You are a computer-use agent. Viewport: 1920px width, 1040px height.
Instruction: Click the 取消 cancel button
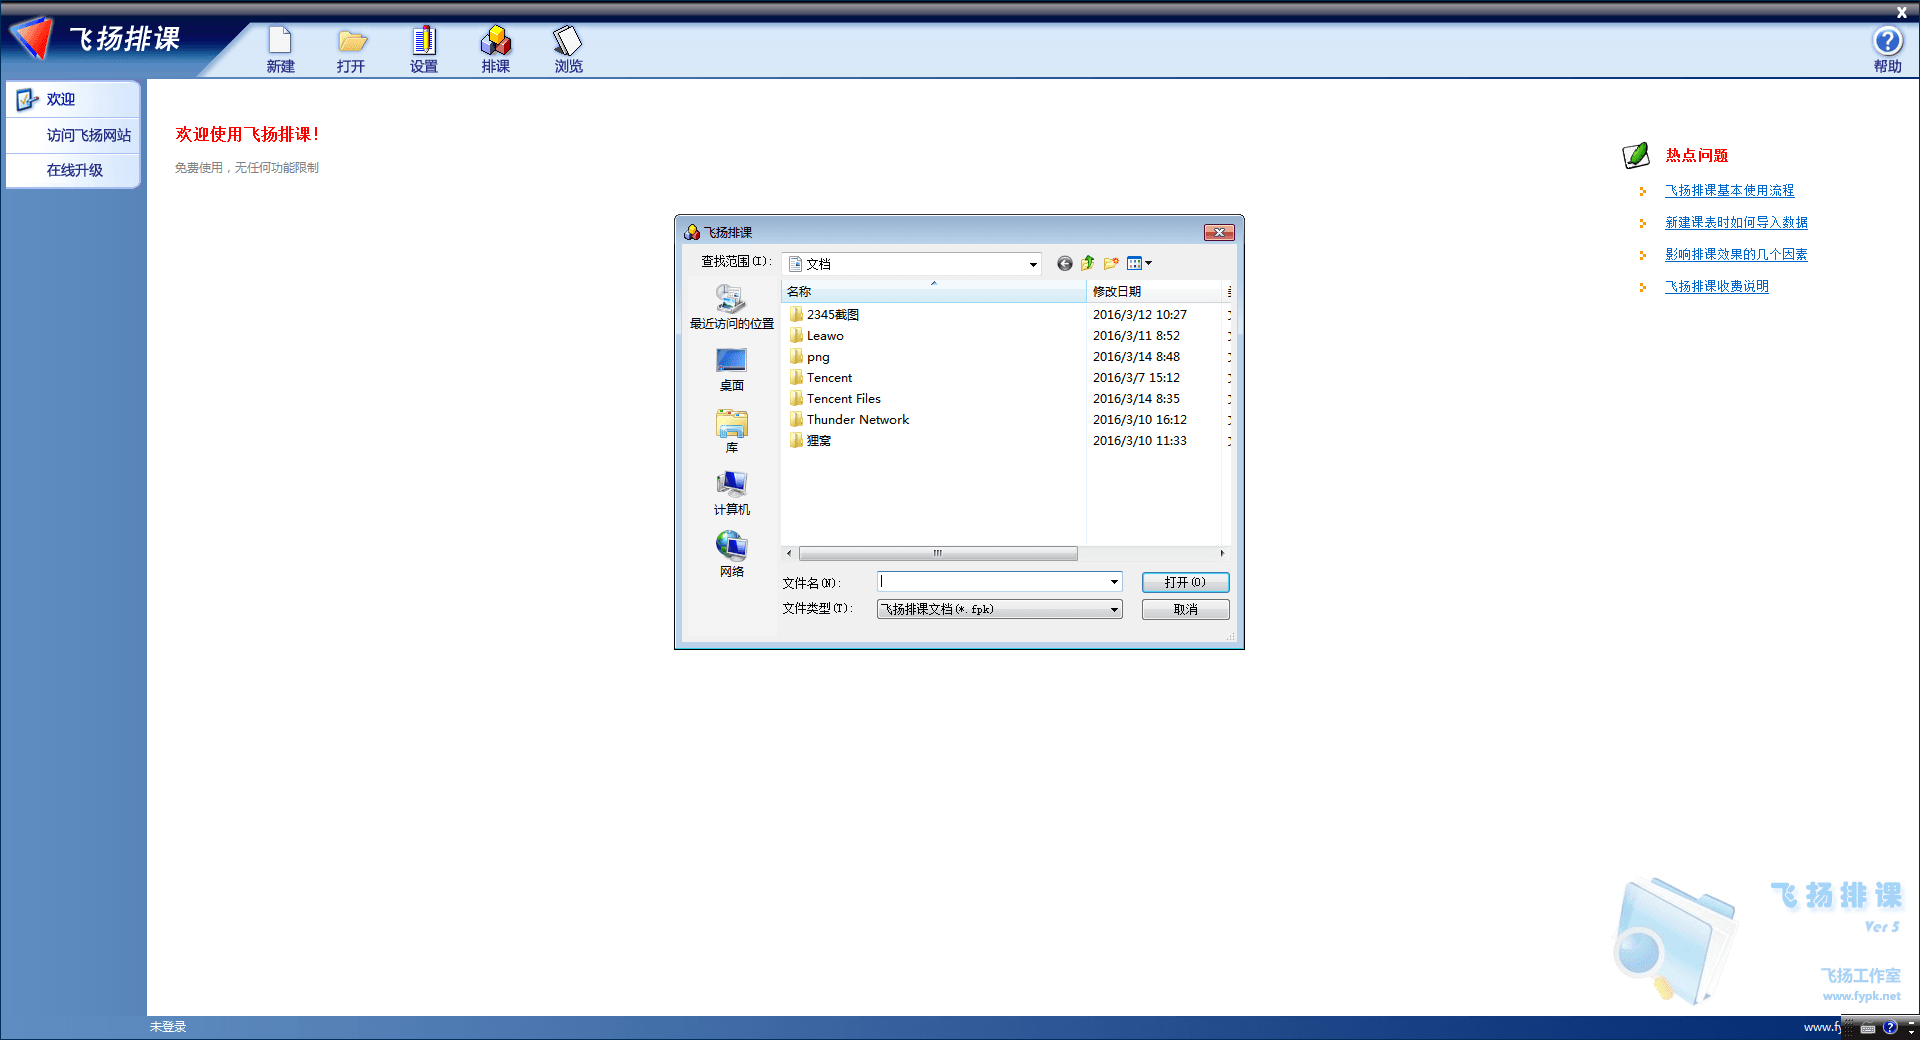point(1185,609)
